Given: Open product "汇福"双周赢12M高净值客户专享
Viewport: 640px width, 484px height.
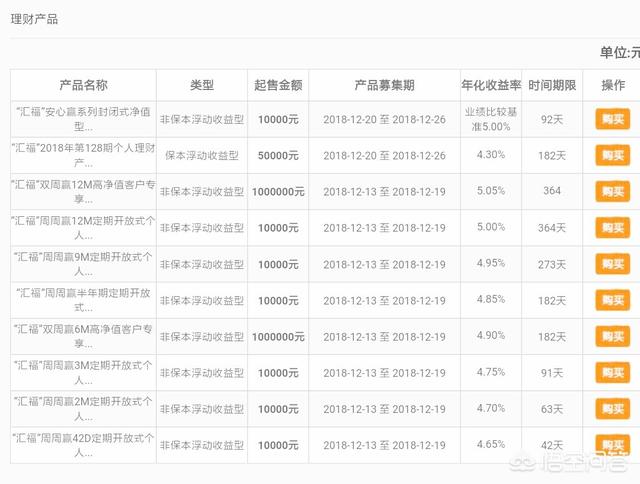Looking at the screenshot, I should point(83,191).
